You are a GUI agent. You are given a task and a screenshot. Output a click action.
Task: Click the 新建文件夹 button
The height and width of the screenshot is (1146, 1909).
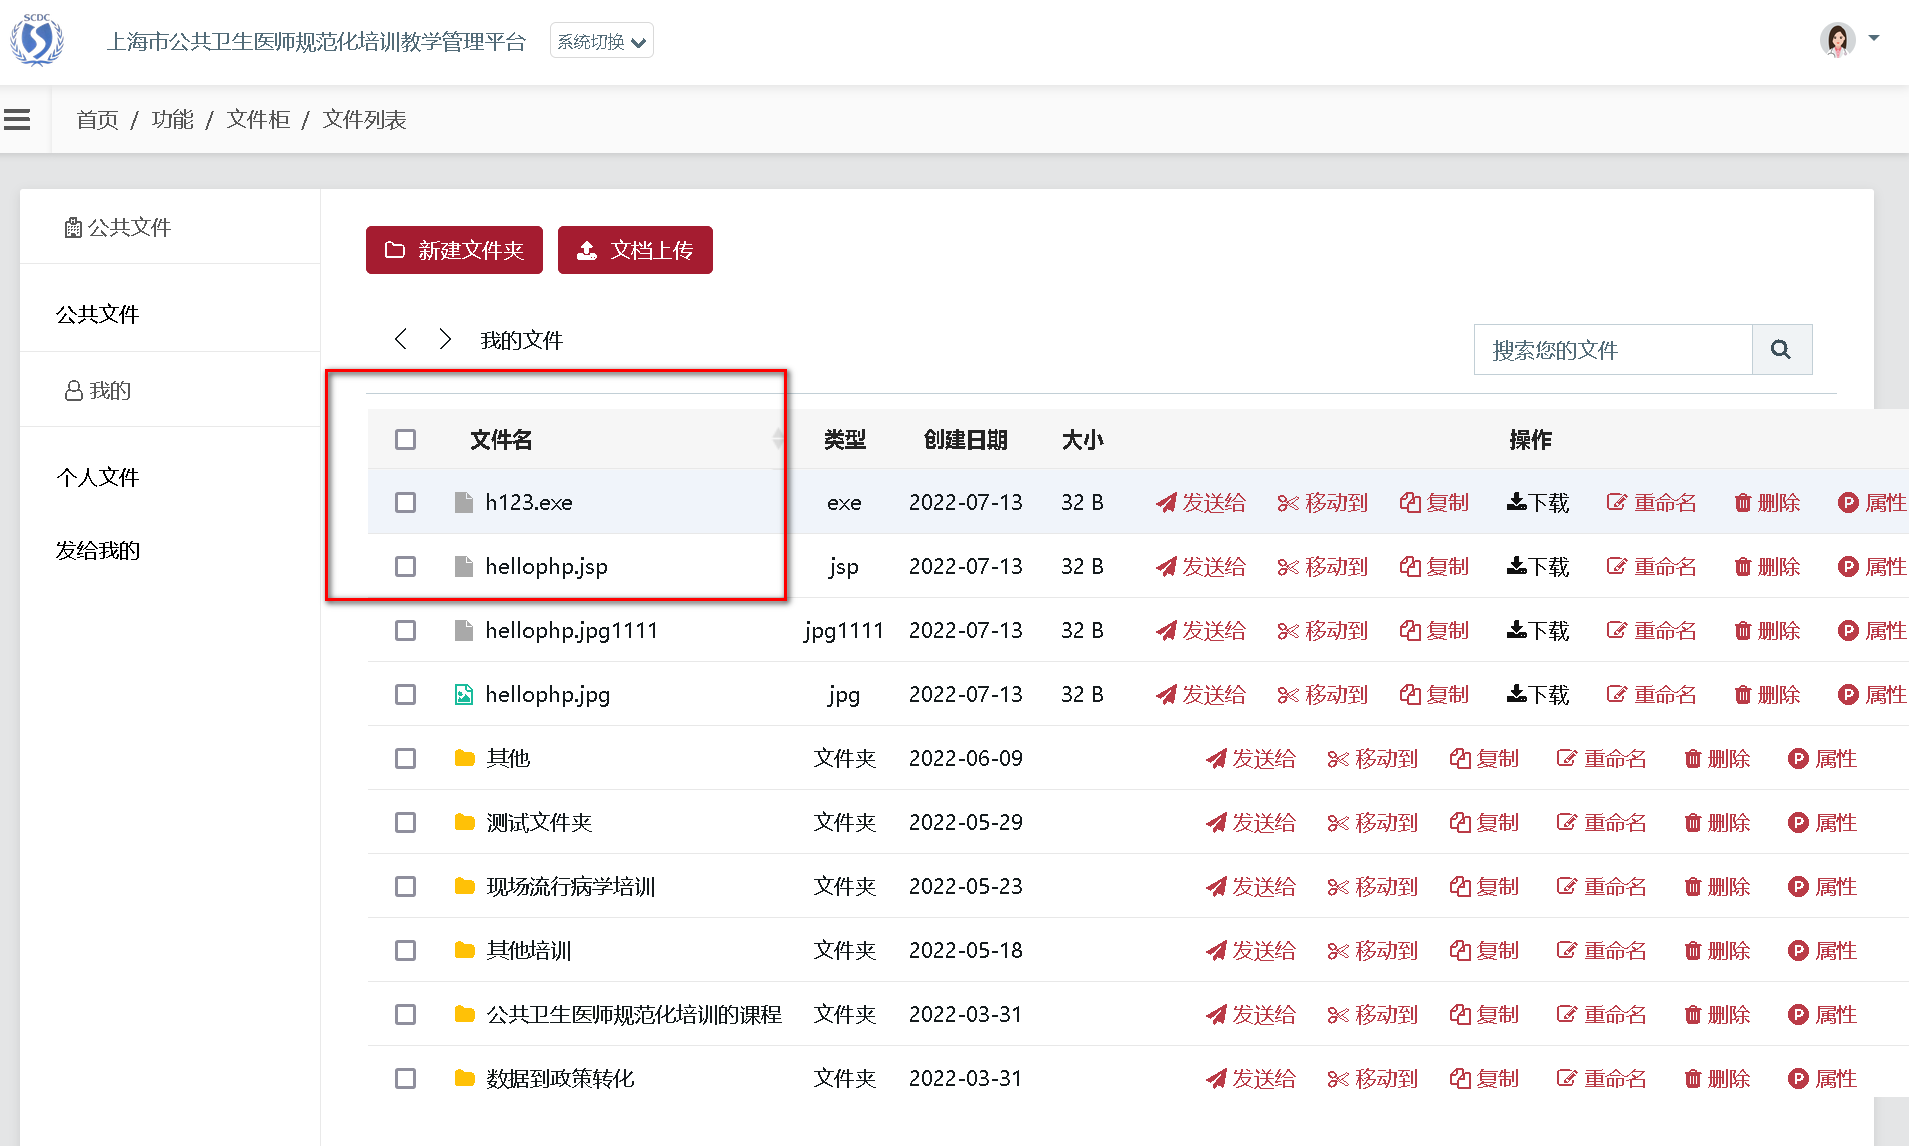(x=454, y=250)
